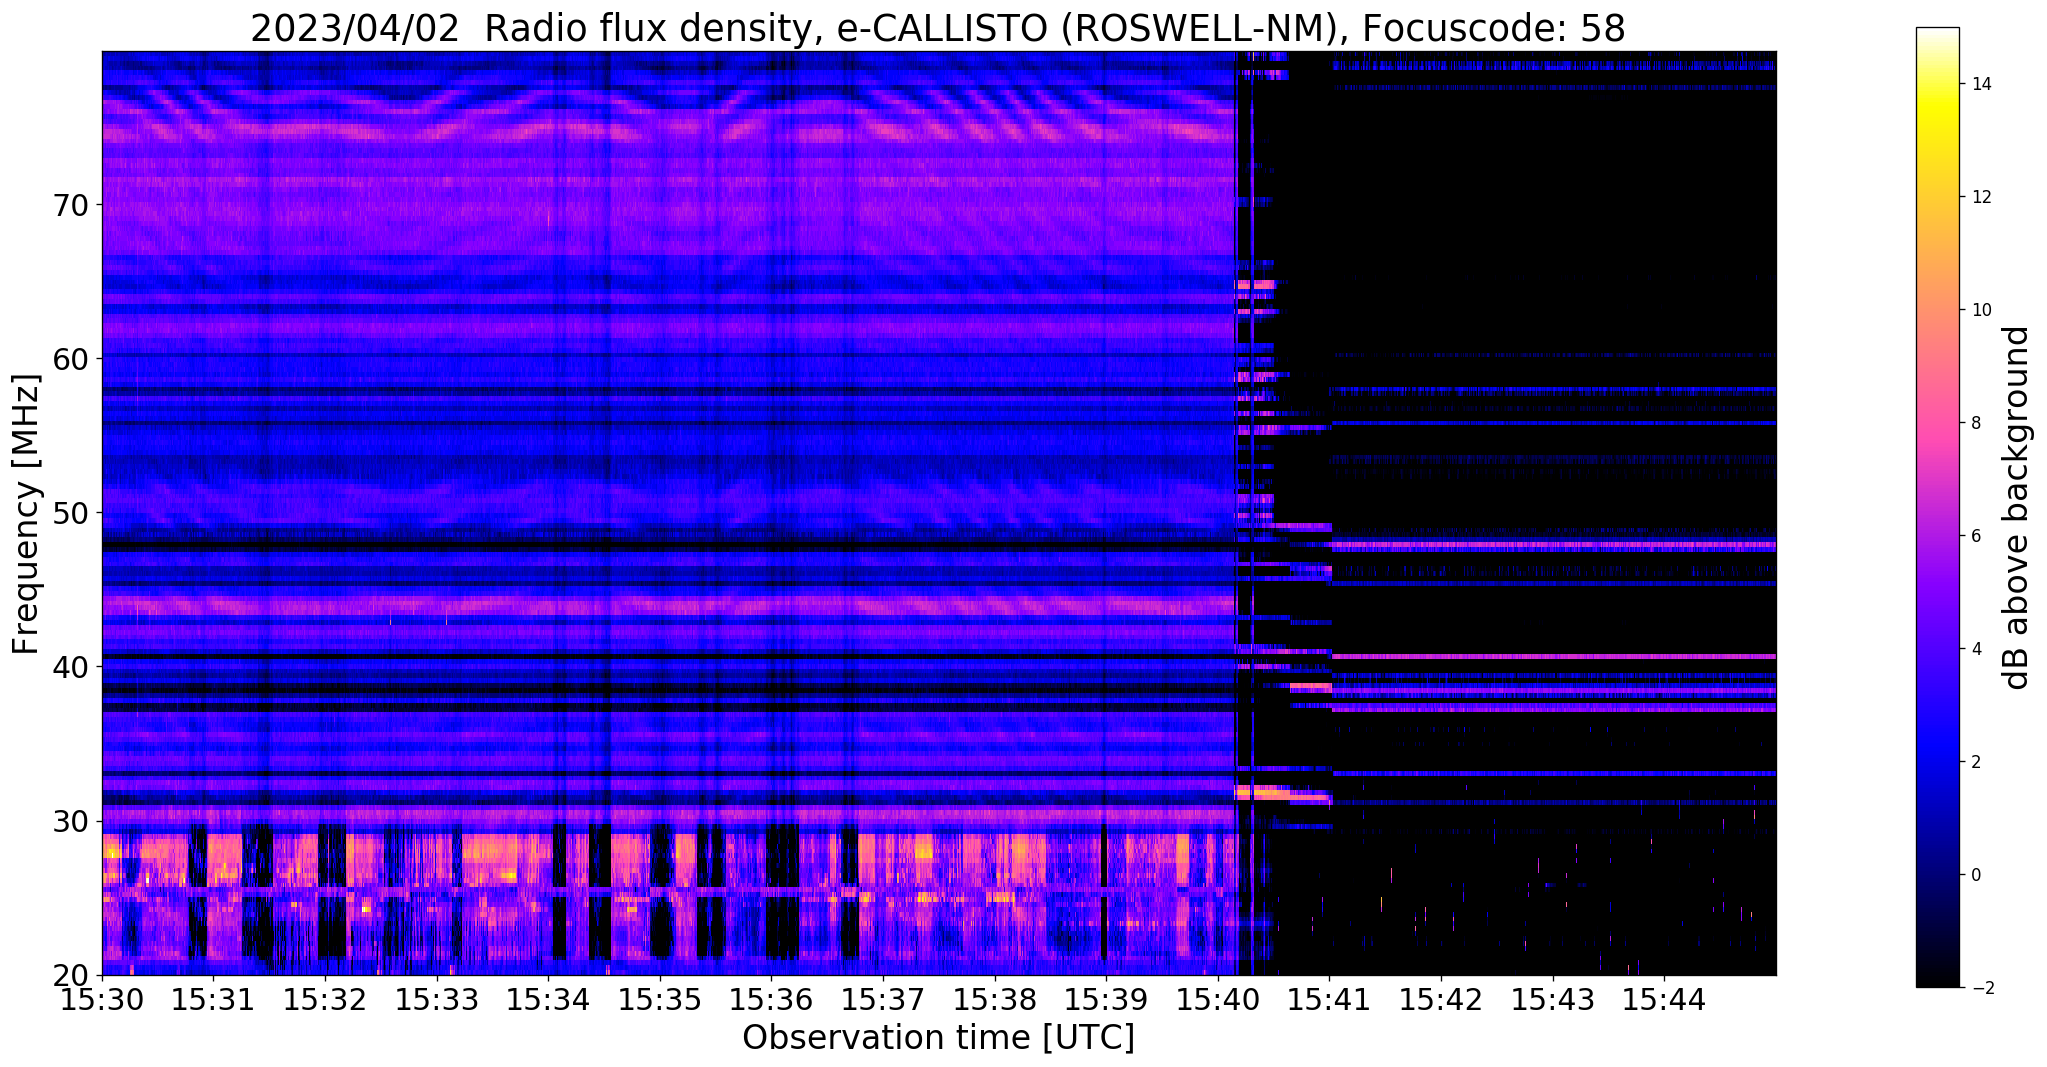2047x1067 pixels.
Task: Click the plot title mentioning e-CALLISTO ROSWELL-NM
Action: (x=938, y=29)
